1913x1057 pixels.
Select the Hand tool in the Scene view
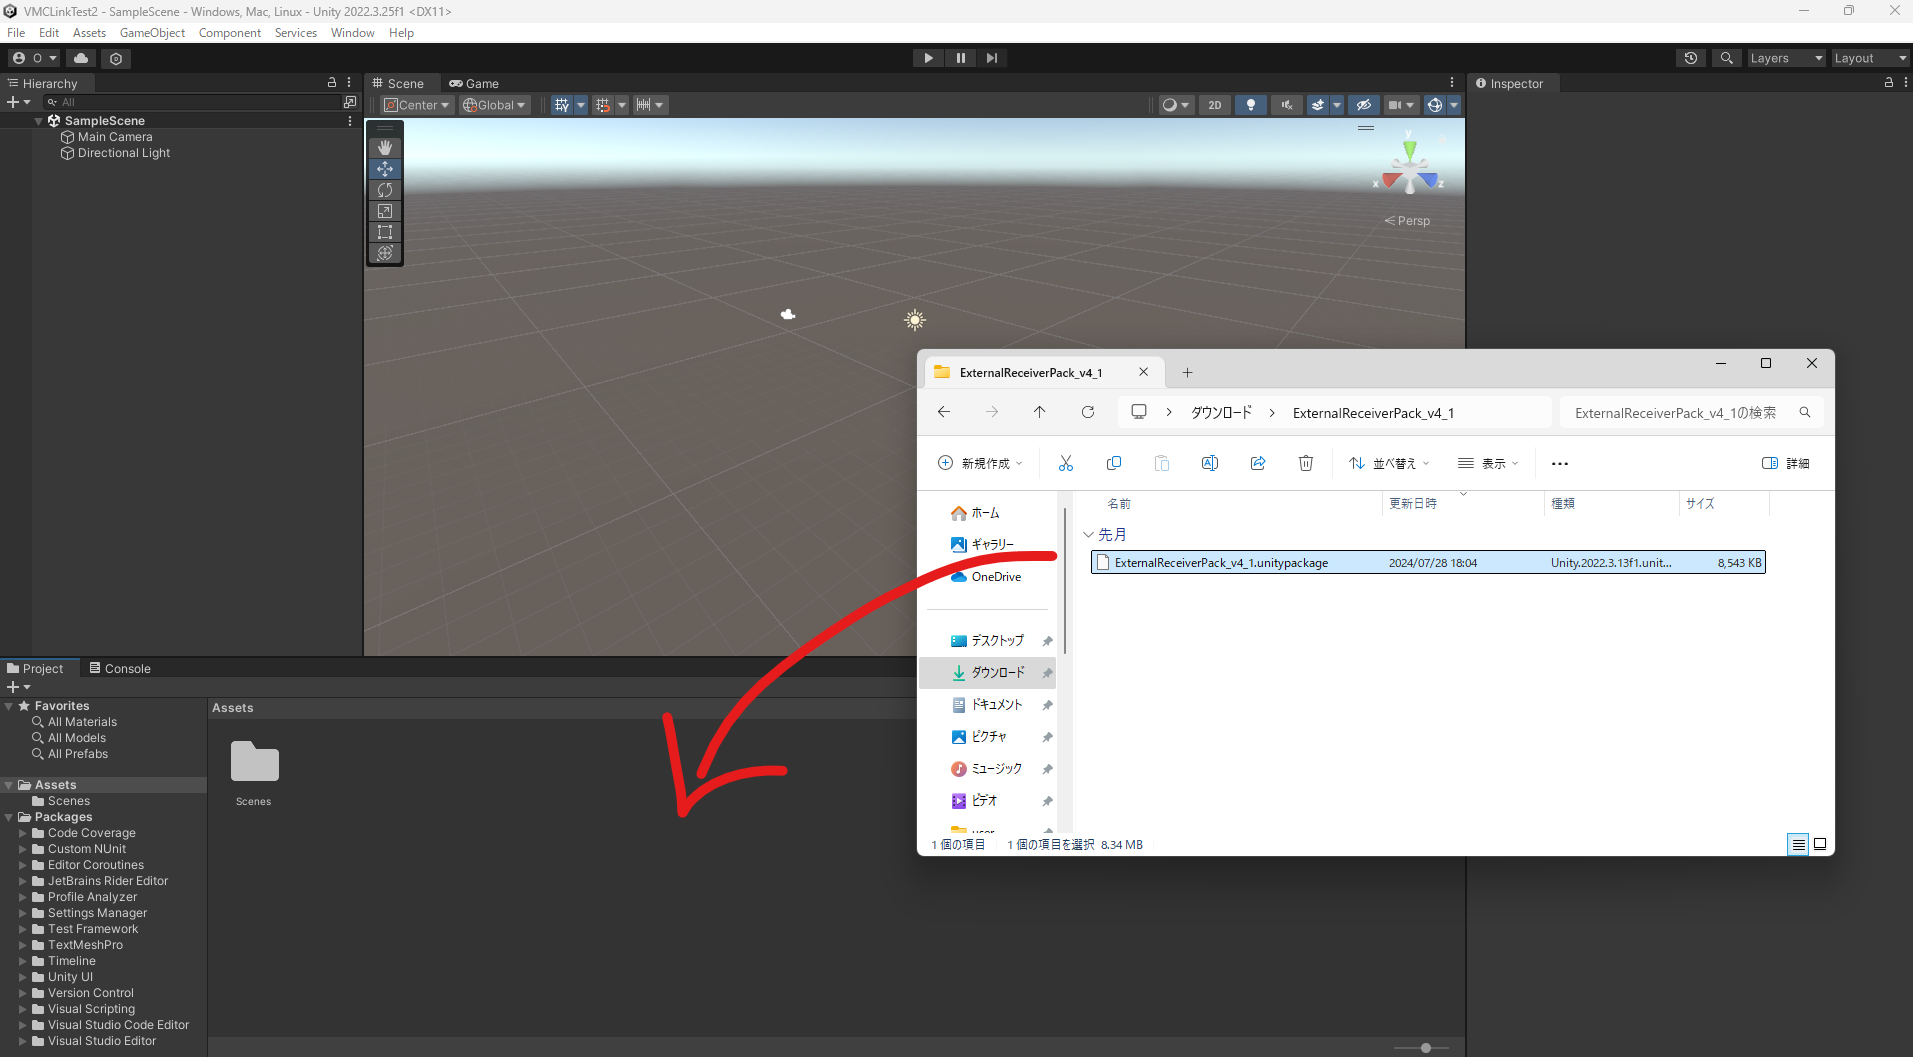coord(384,147)
